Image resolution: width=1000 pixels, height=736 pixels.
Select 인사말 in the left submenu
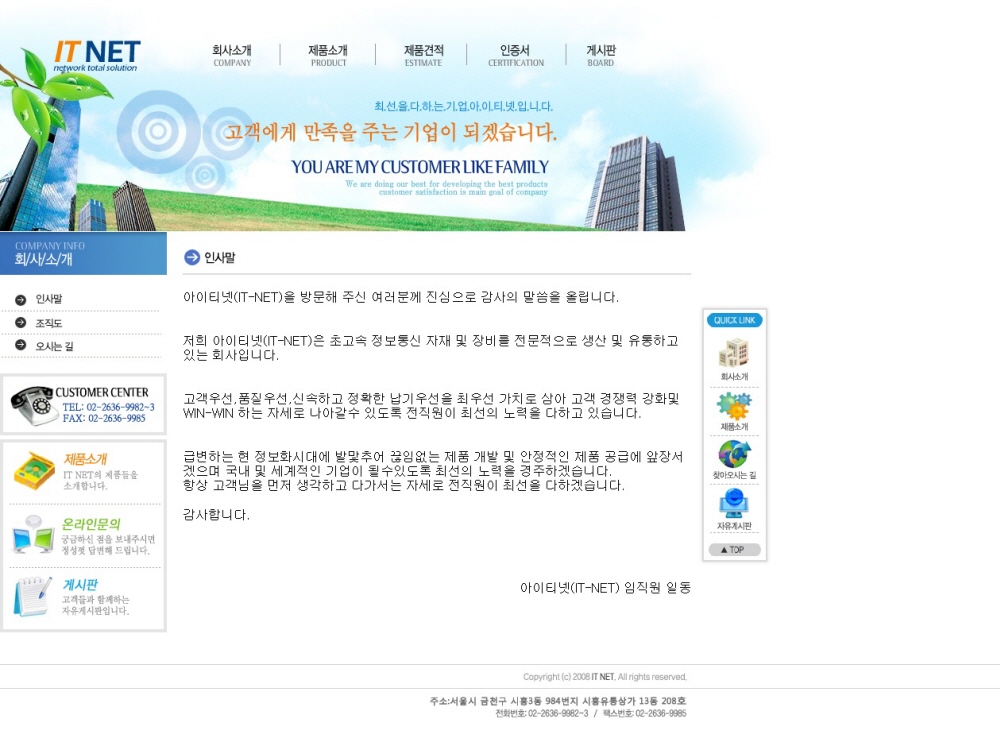(49, 299)
